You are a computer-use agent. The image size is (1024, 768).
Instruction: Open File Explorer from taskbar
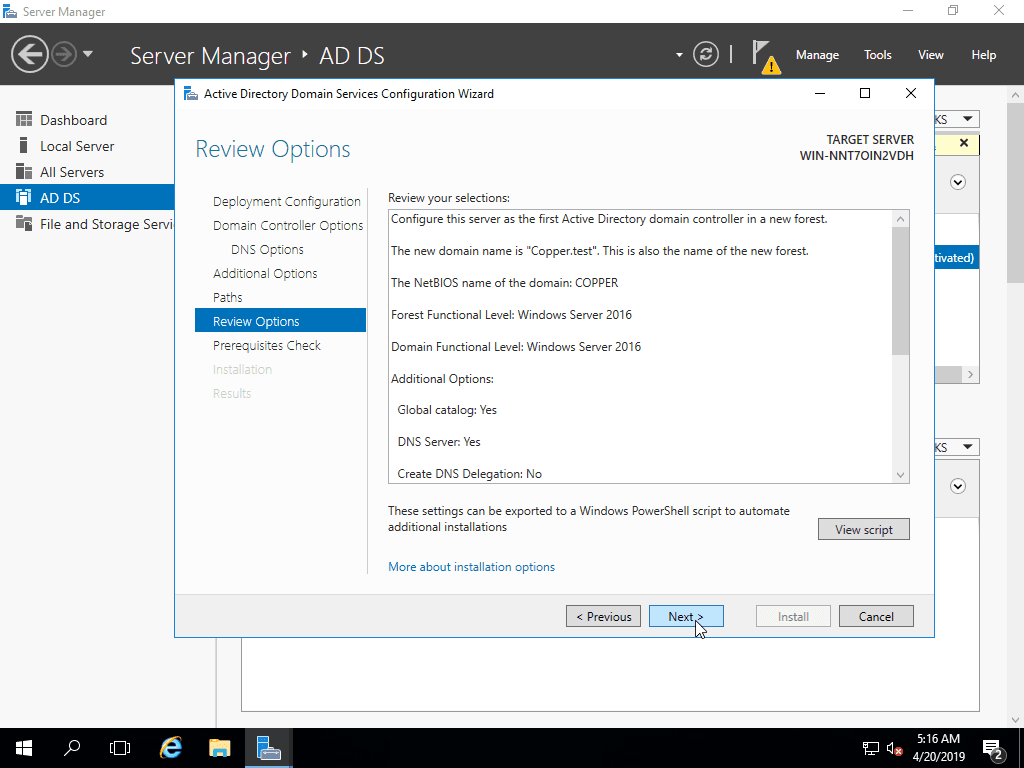(219, 748)
